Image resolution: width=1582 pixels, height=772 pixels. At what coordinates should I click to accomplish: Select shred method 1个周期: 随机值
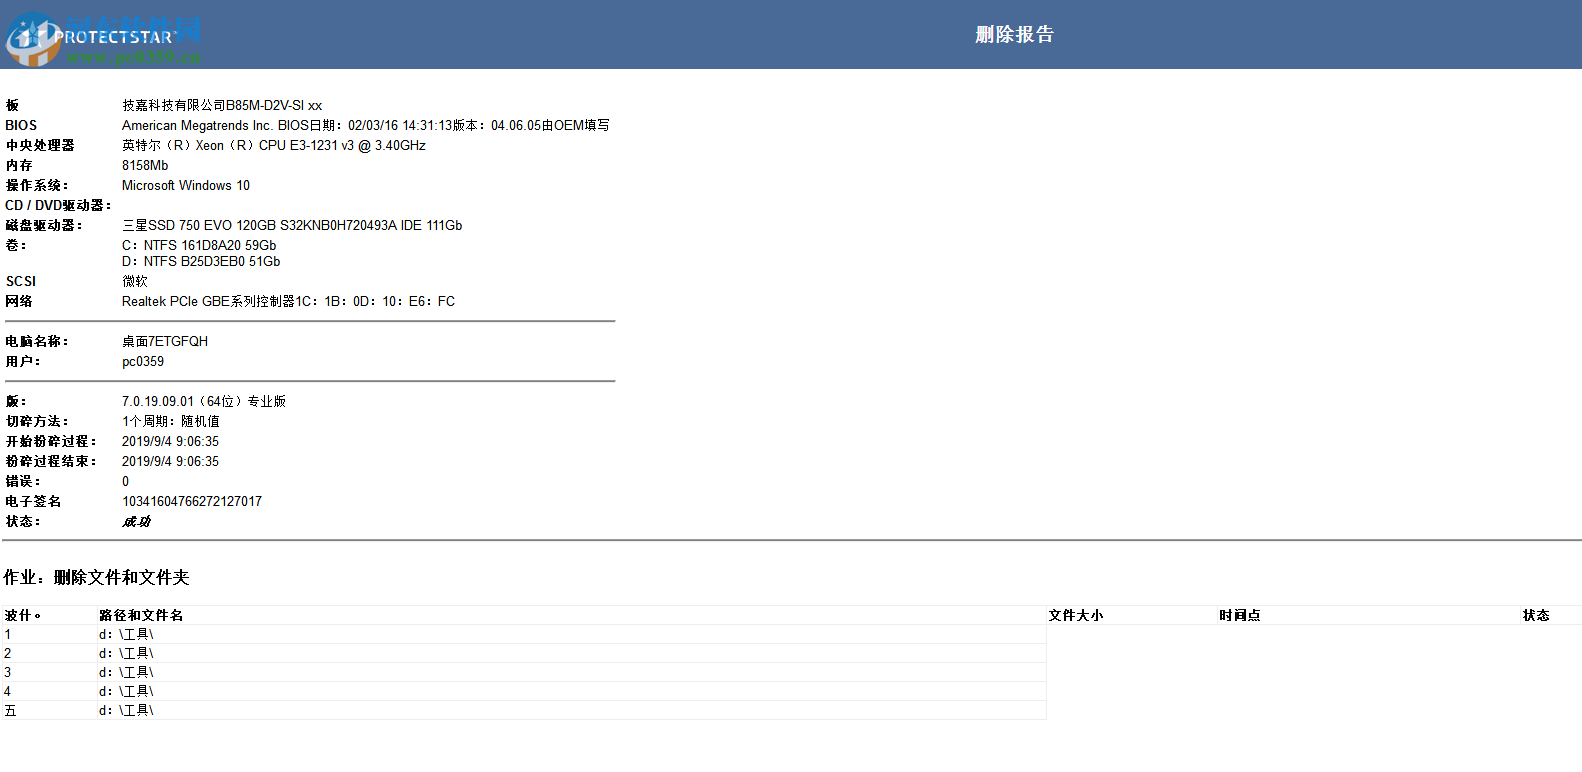[171, 421]
